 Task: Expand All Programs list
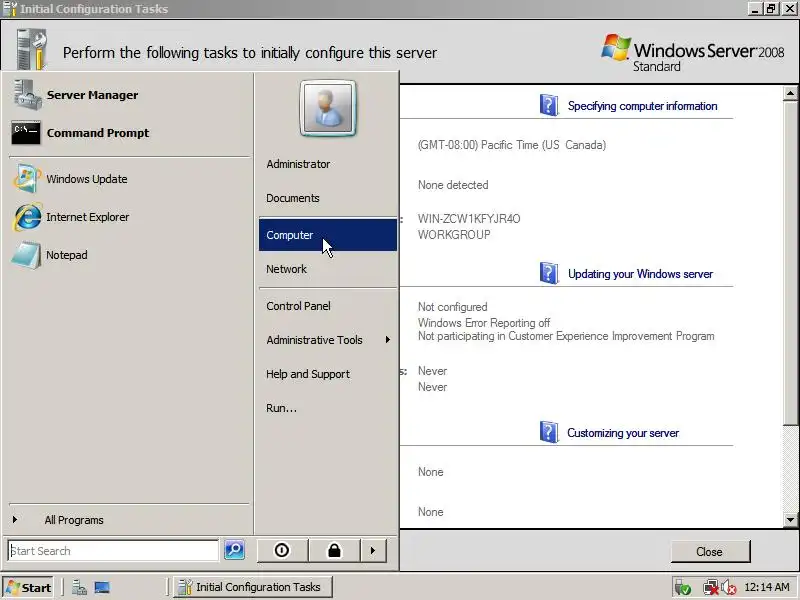[x=74, y=520]
